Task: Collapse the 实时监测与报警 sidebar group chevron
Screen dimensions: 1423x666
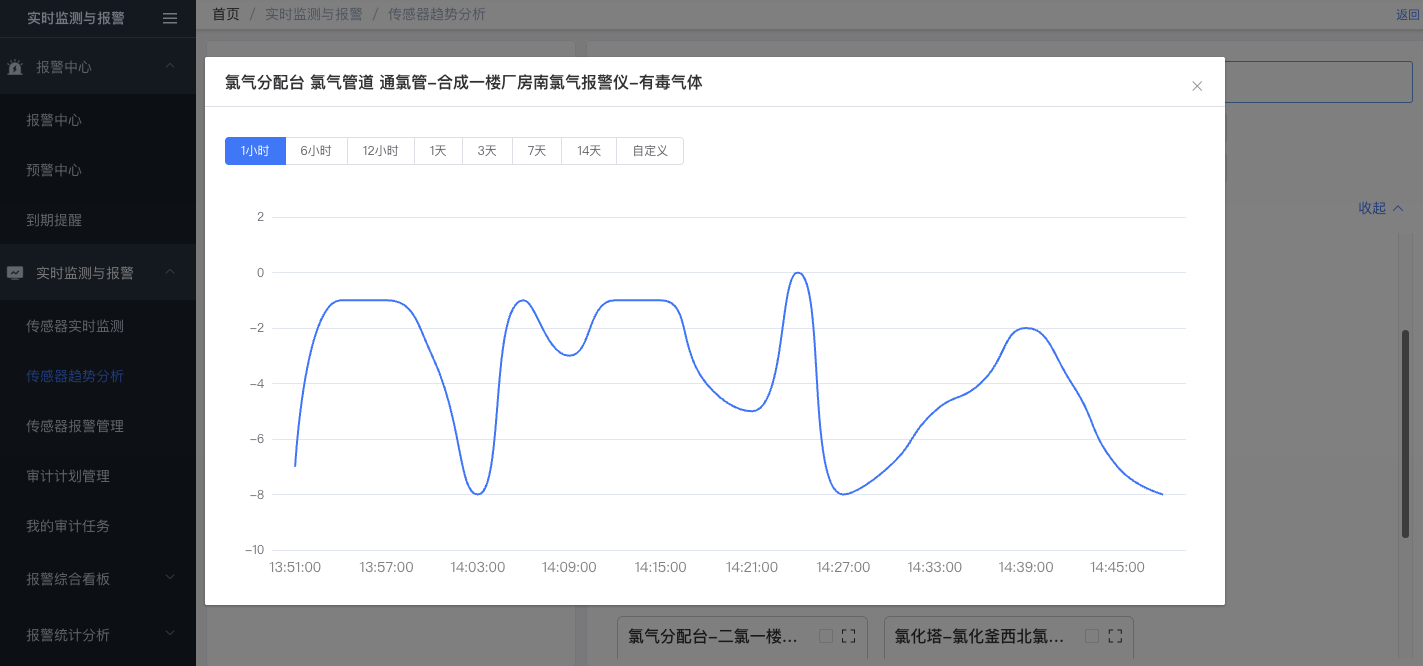Action: coord(170,272)
